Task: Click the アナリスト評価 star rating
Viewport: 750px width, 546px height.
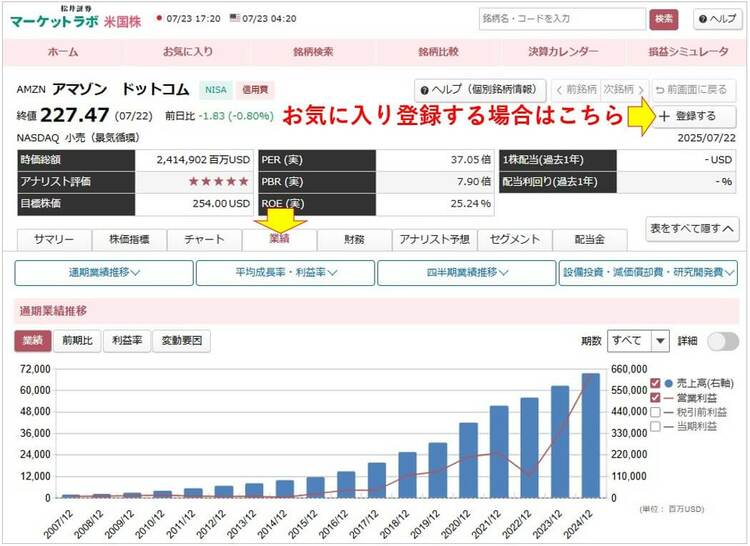Action: point(219,182)
